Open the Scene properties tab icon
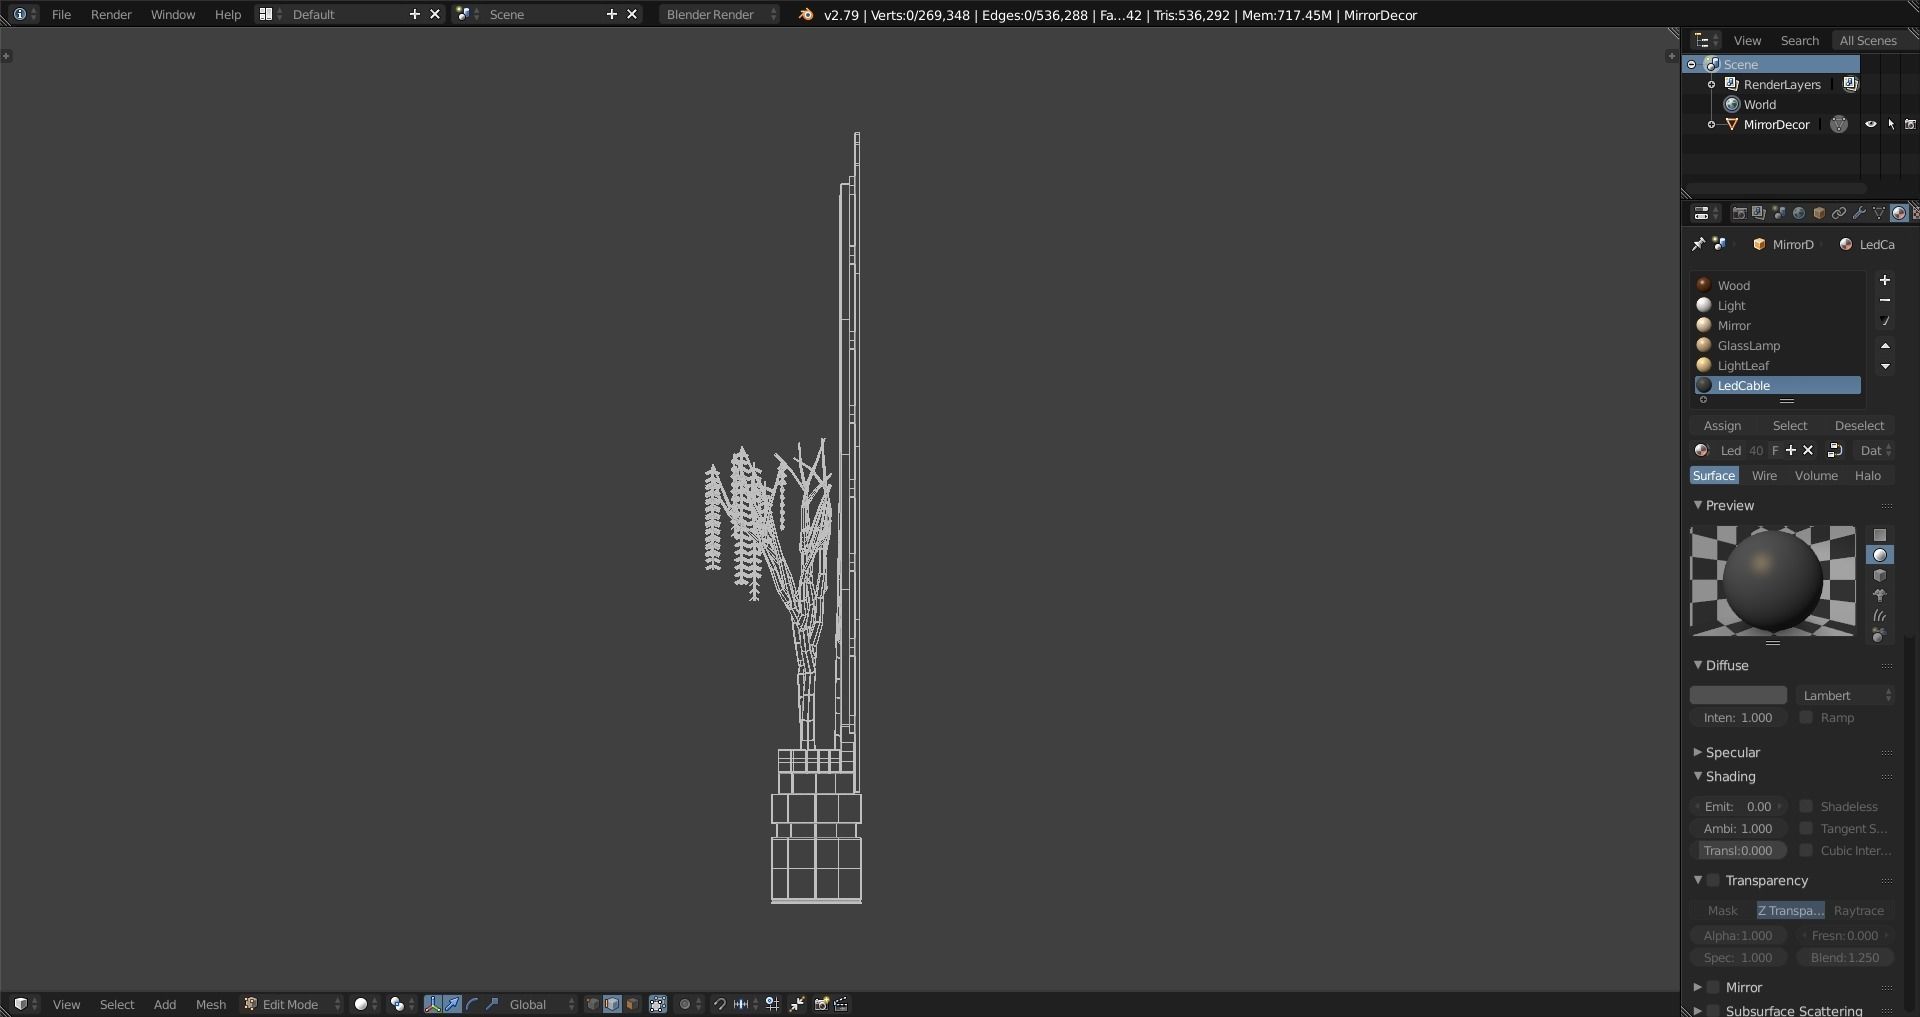The image size is (1920, 1017). coord(1779,213)
